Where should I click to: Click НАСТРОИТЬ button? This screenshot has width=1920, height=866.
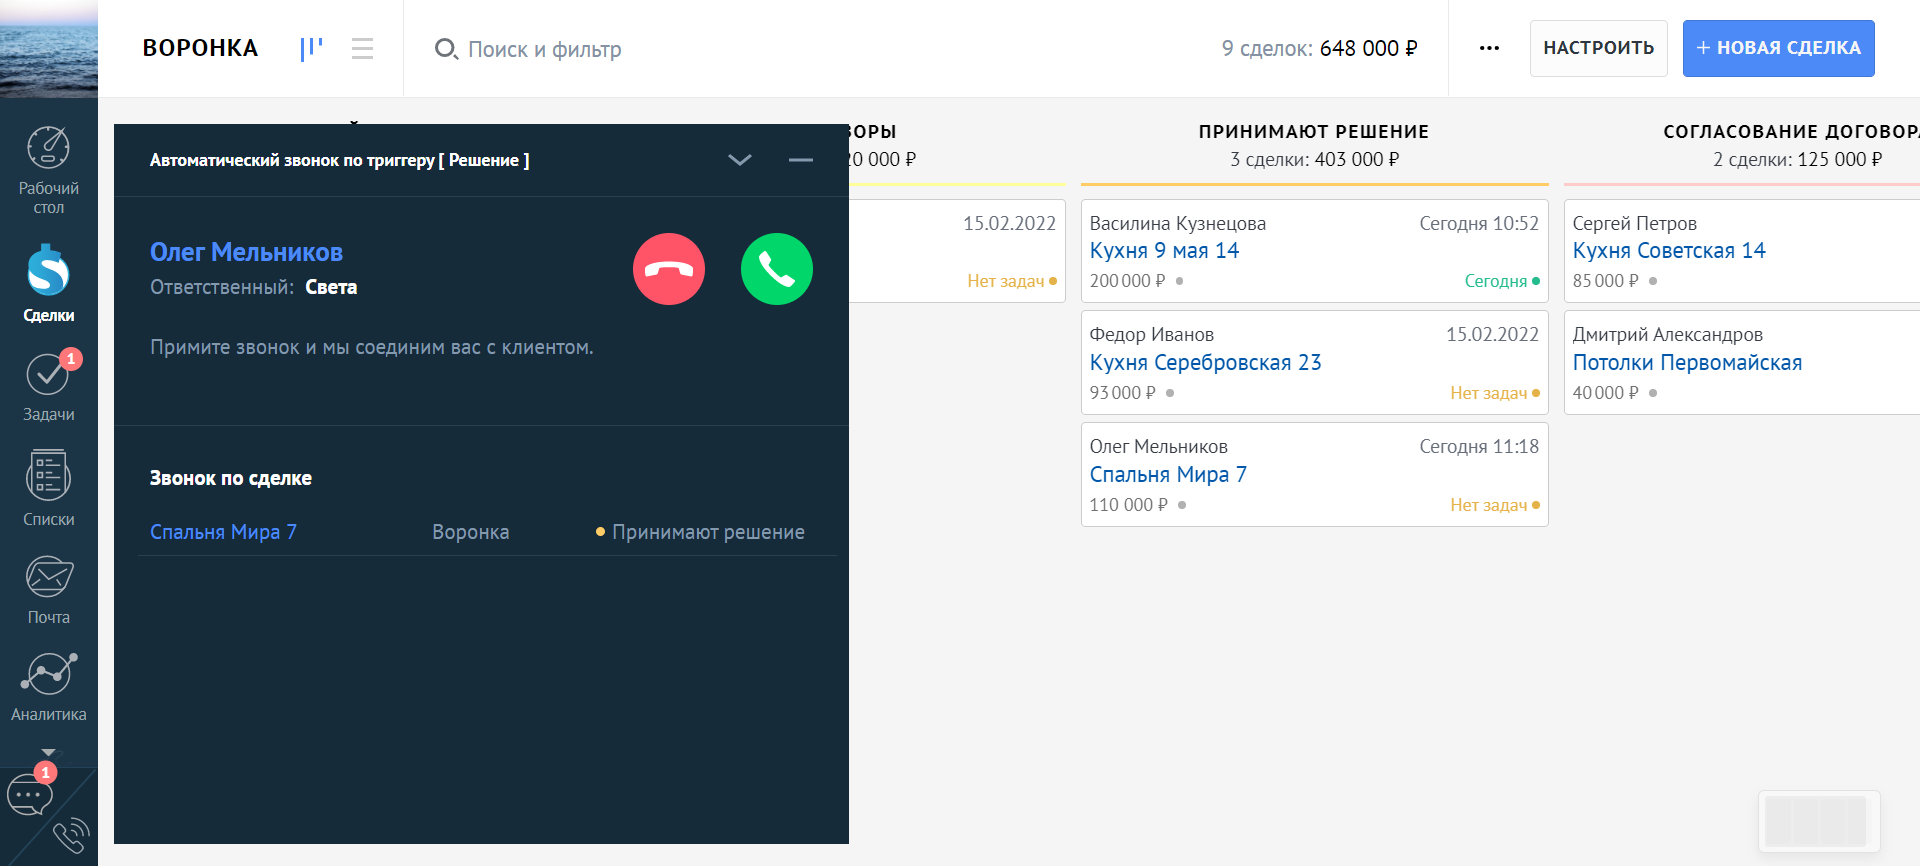1598,48
